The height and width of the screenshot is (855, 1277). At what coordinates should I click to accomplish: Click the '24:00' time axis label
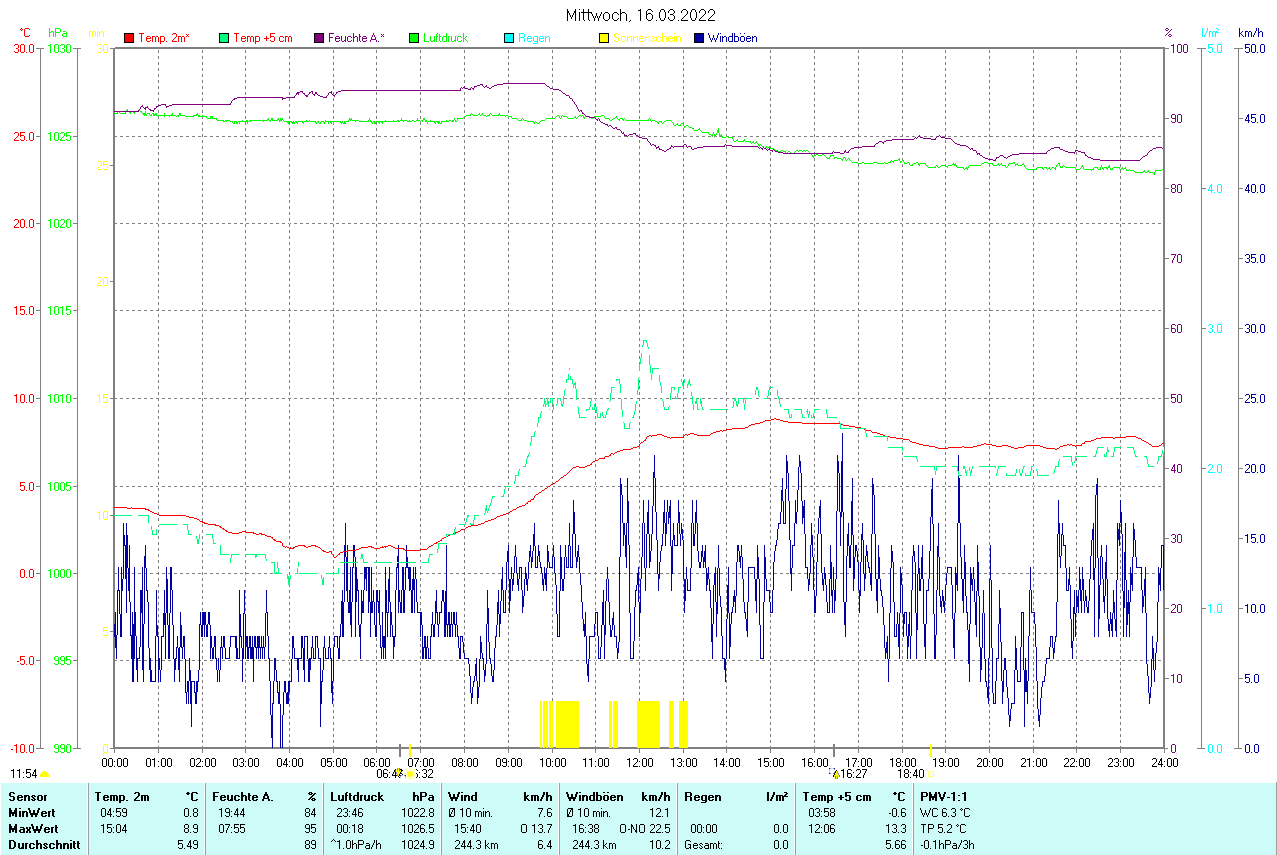click(x=1164, y=763)
